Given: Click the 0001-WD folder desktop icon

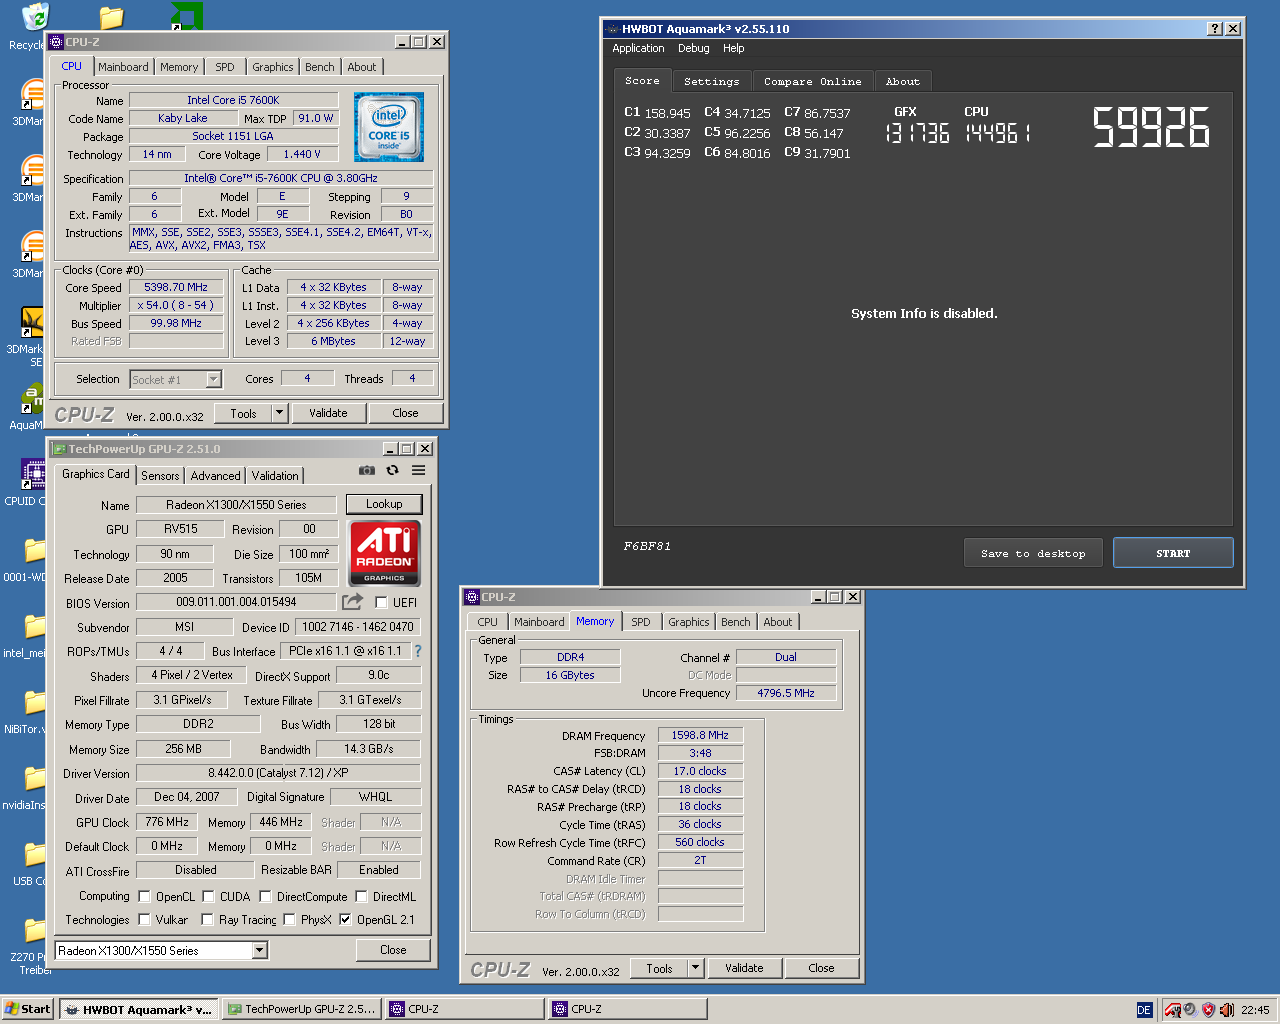Looking at the screenshot, I should [35, 550].
